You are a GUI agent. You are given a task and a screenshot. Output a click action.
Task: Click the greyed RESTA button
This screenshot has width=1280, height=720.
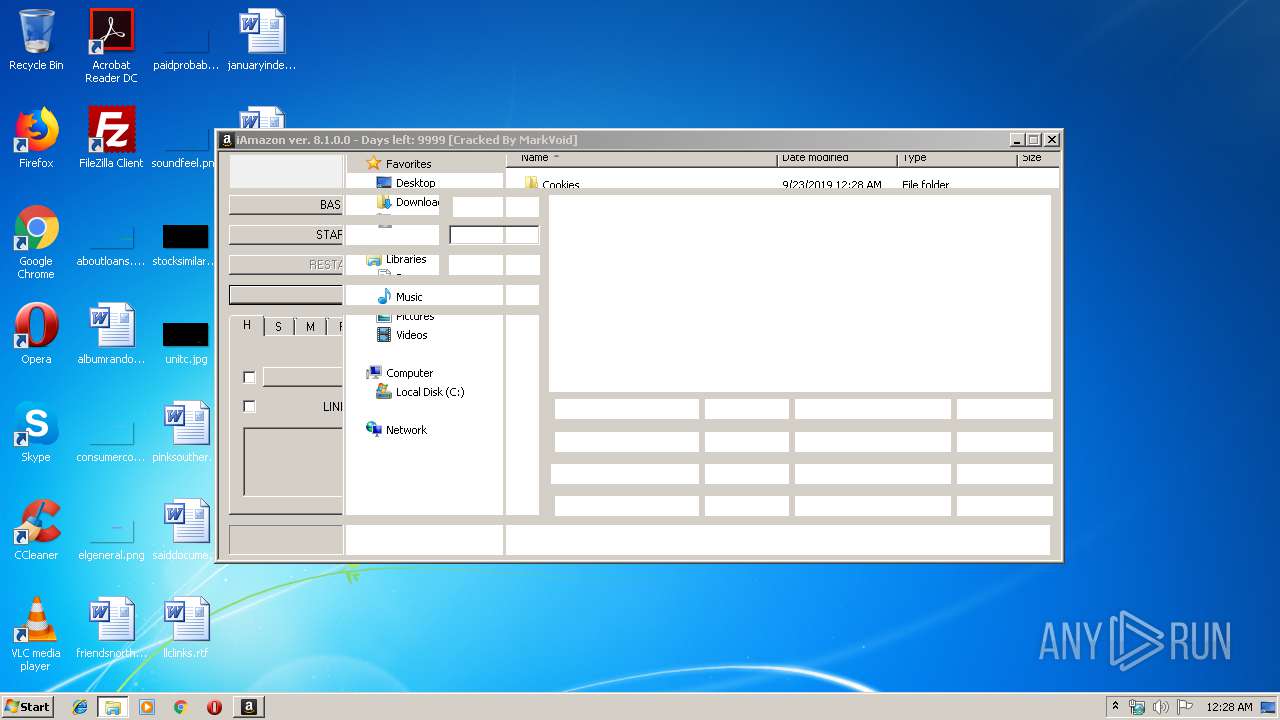[x=286, y=265]
